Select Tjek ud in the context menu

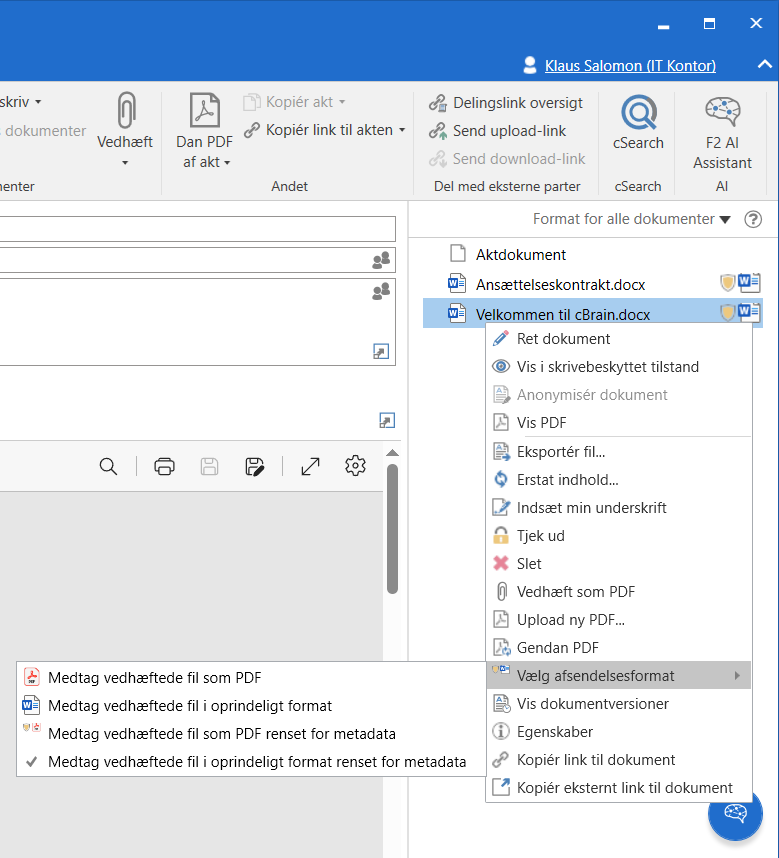click(543, 536)
